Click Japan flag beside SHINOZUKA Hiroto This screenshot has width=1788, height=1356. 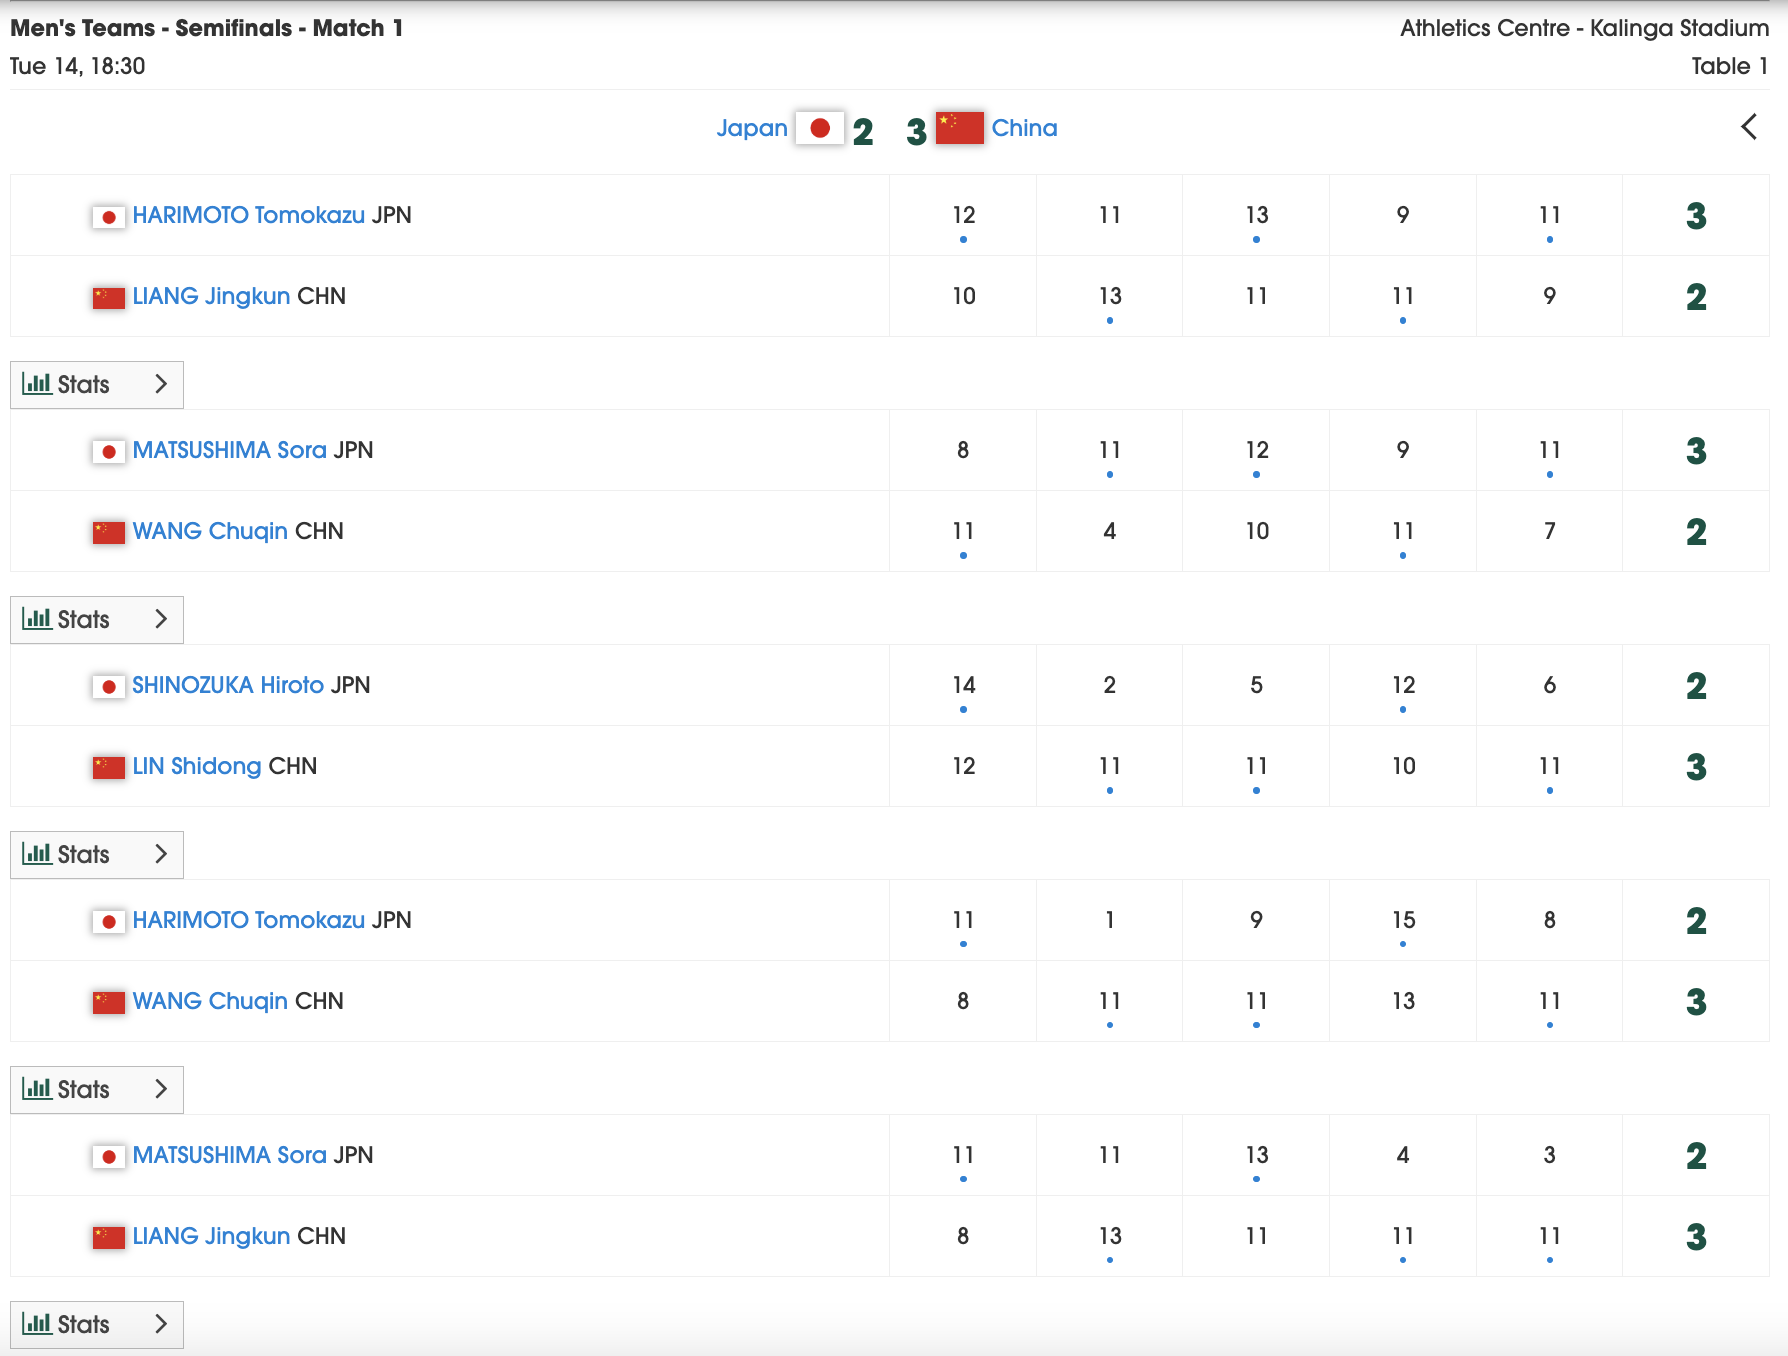tap(108, 686)
